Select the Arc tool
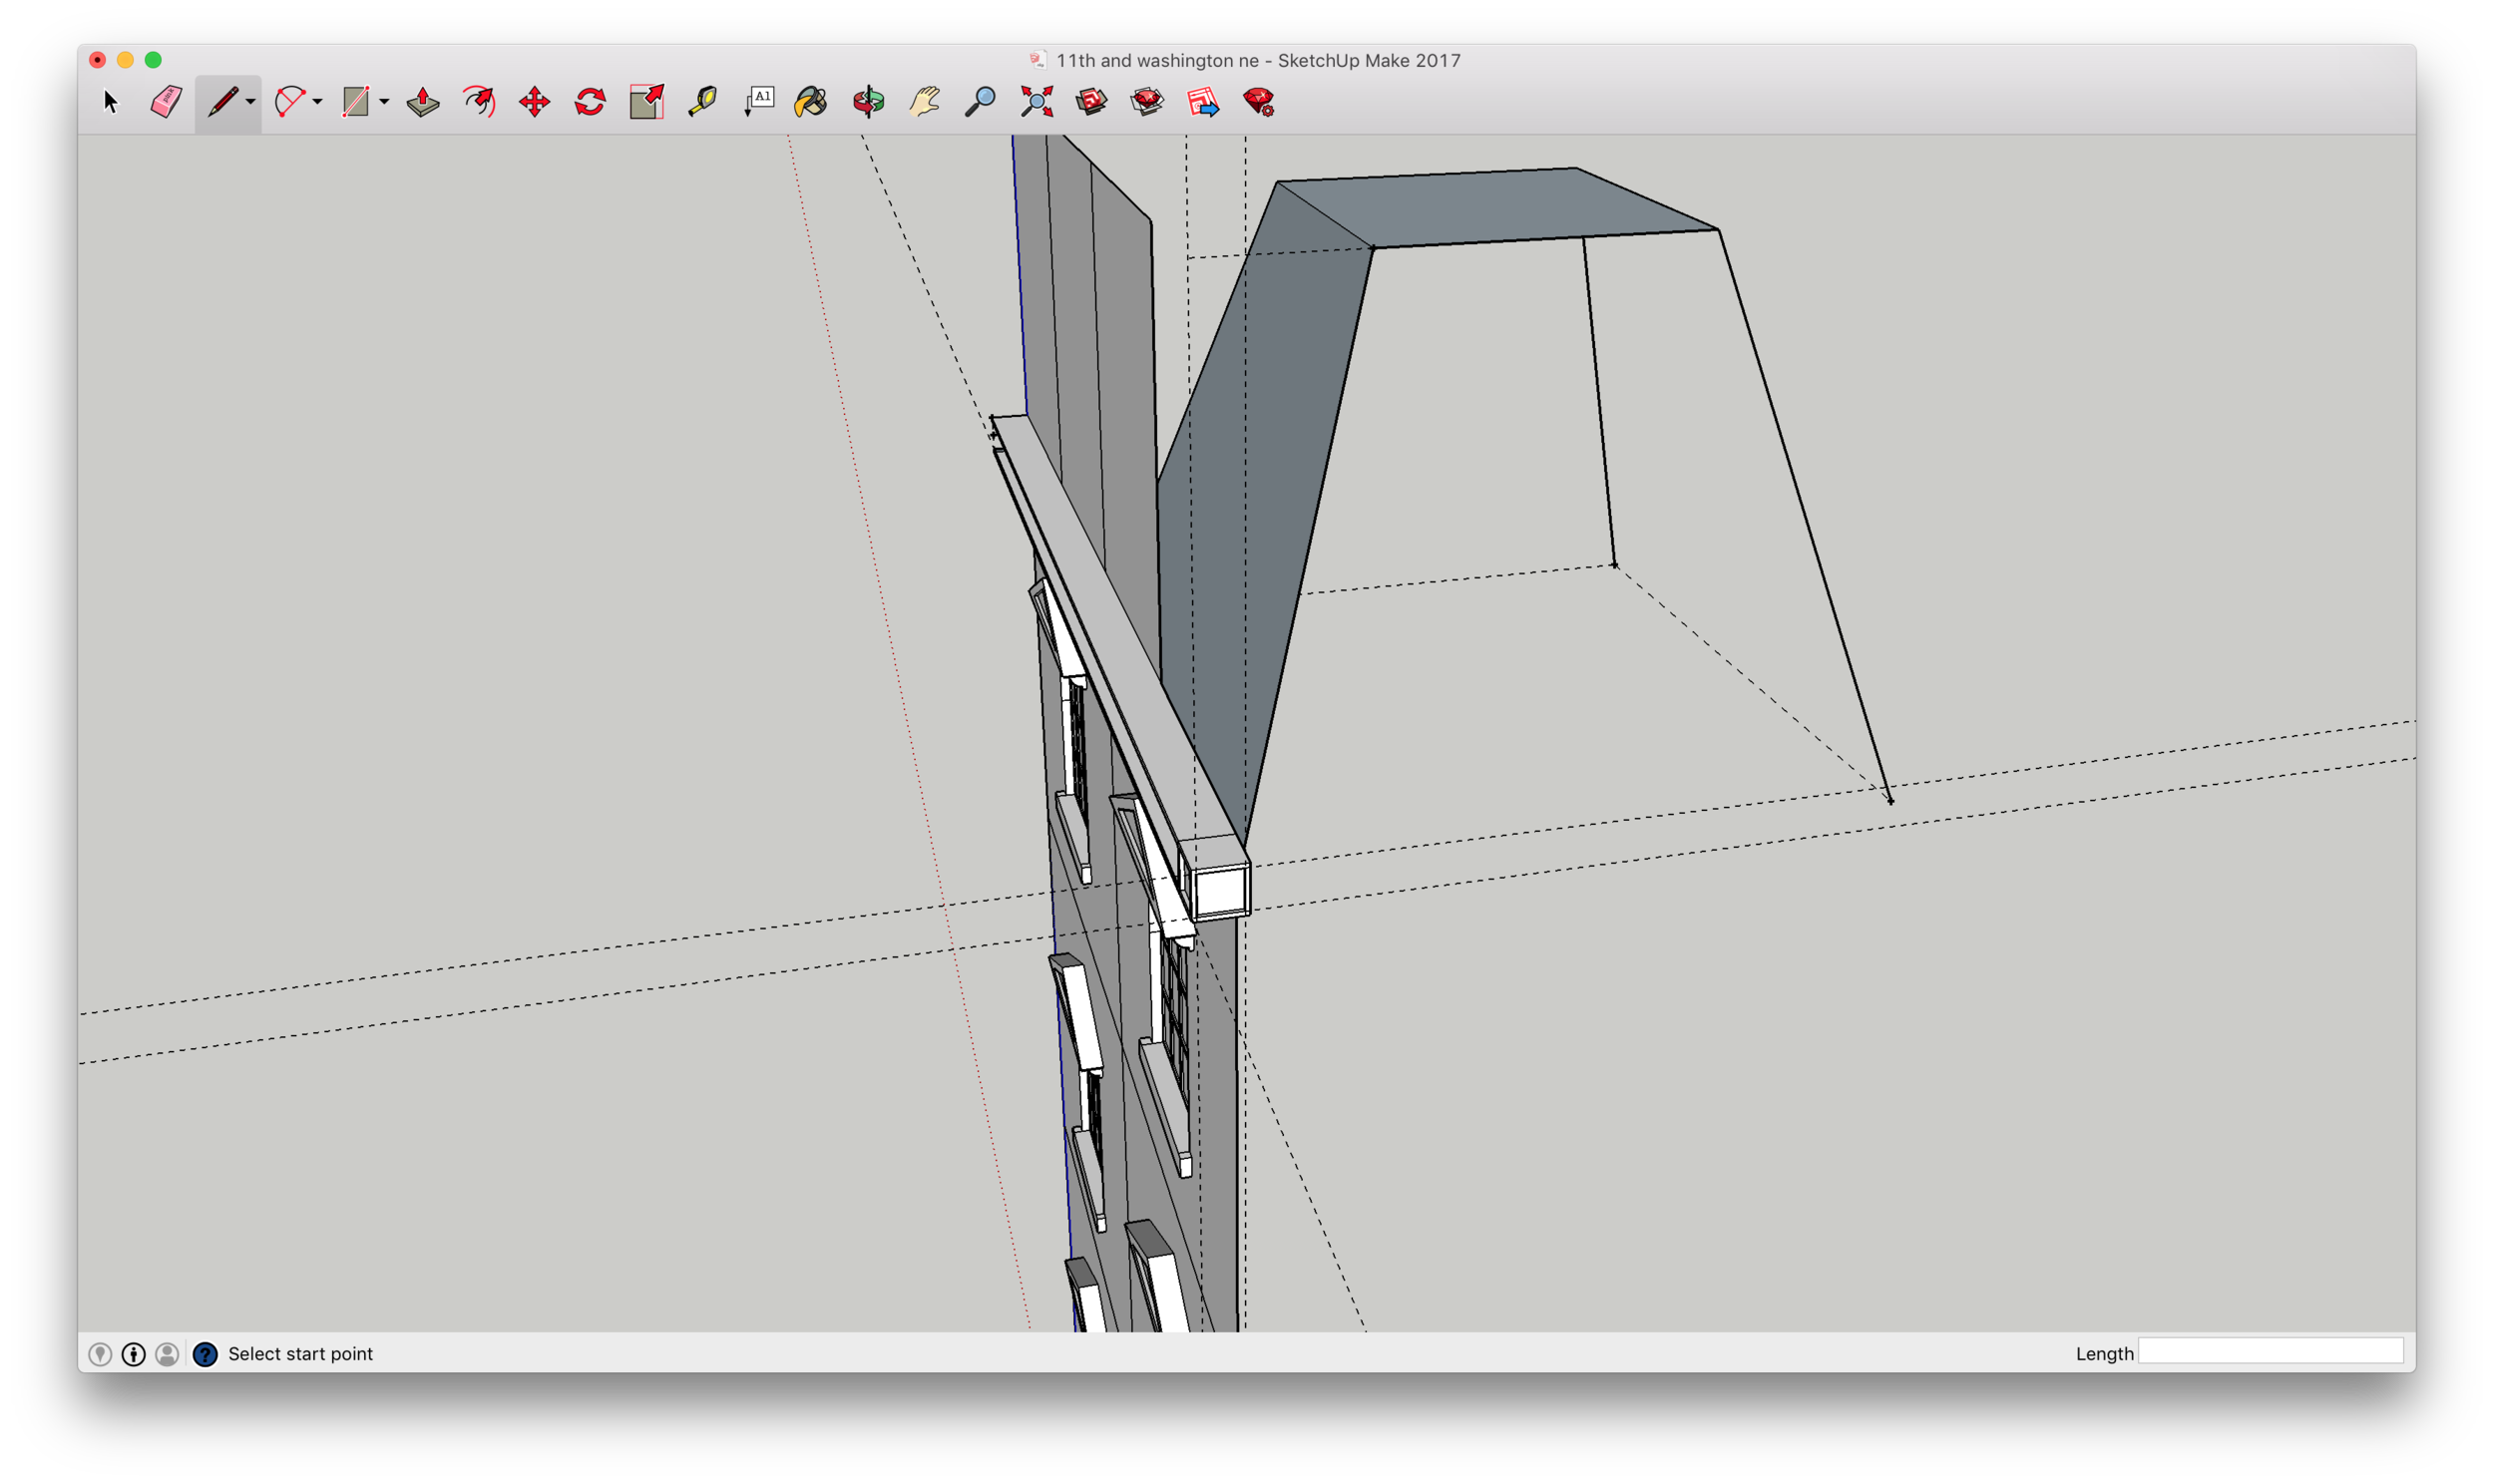Screen dimensions: 2494x1484 tap(290, 102)
